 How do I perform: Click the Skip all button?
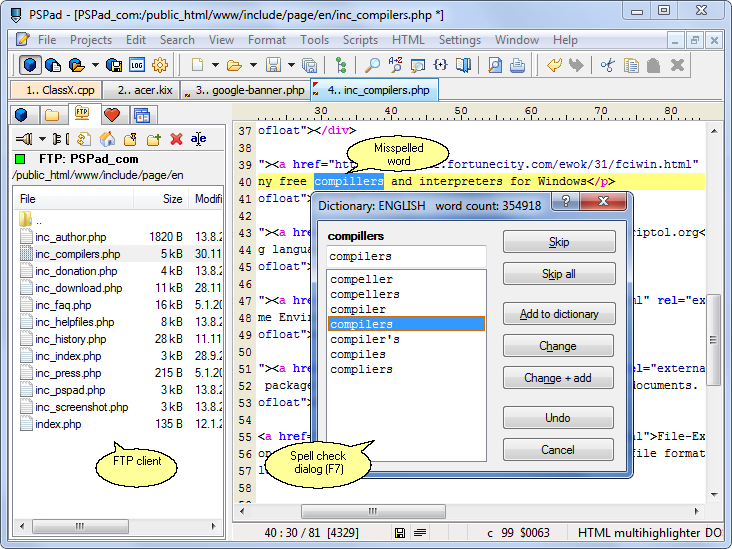[559, 274]
